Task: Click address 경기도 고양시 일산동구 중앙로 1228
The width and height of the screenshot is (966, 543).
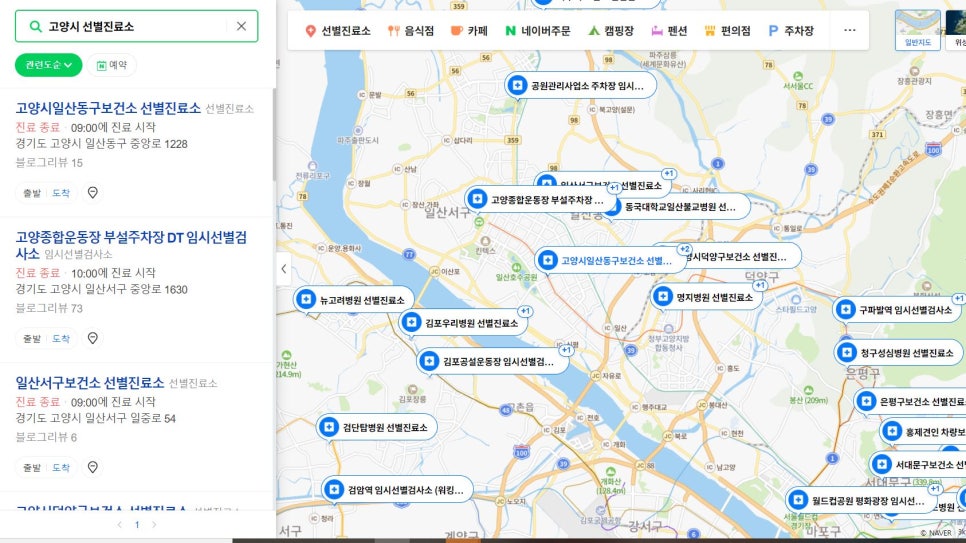Action: [102, 144]
